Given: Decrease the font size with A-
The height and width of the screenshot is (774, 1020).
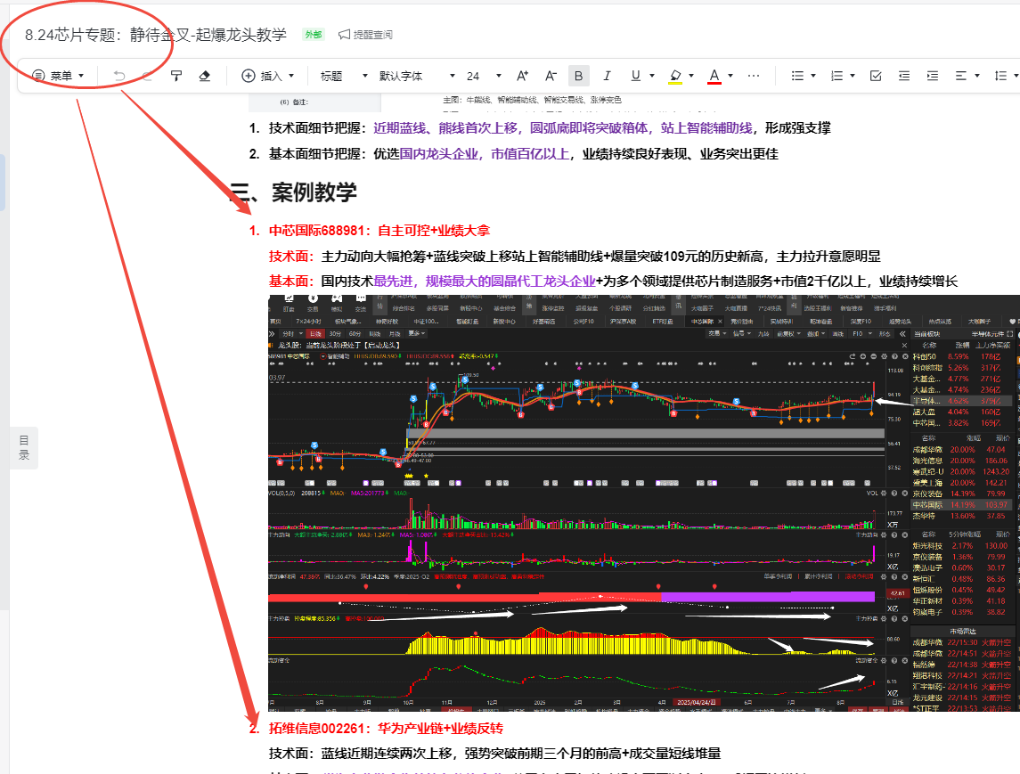Looking at the screenshot, I should pos(551,76).
